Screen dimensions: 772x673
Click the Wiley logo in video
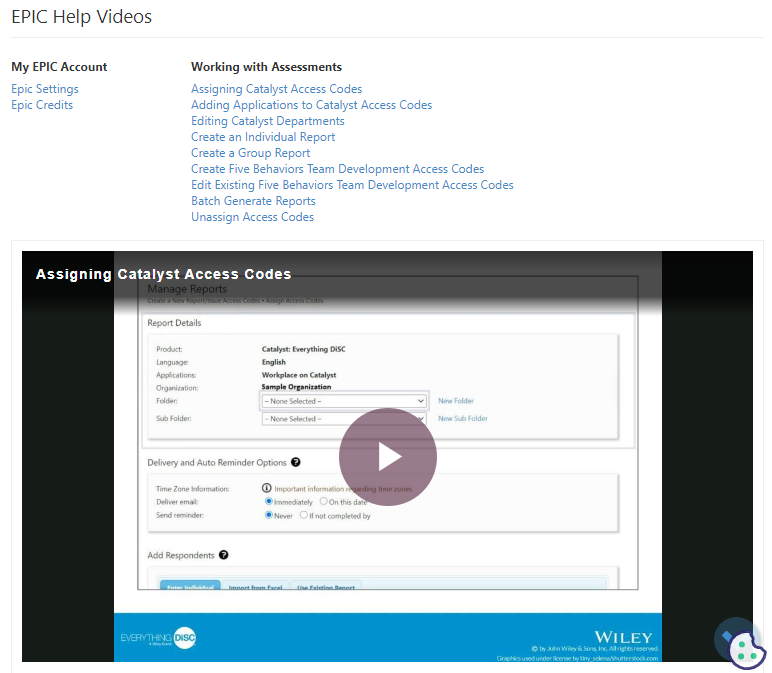coord(623,638)
